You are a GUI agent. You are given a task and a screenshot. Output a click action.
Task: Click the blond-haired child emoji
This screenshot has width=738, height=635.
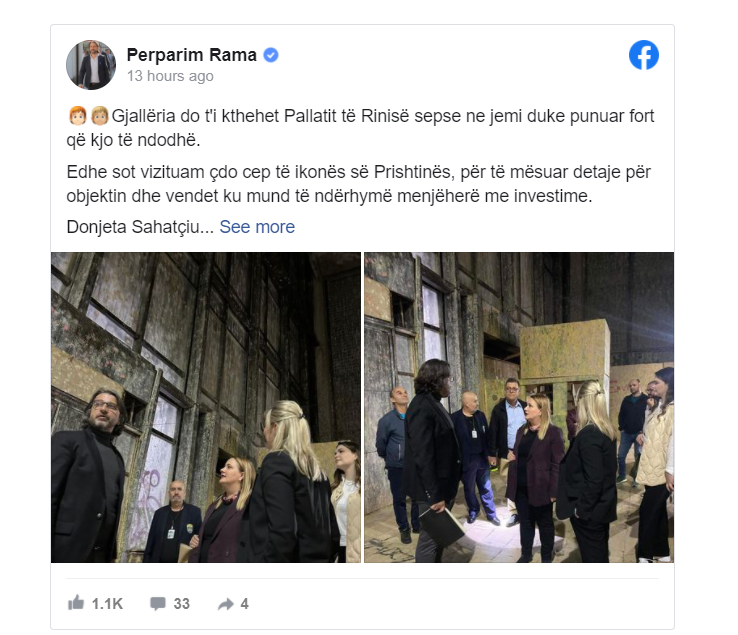click(x=99, y=116)
